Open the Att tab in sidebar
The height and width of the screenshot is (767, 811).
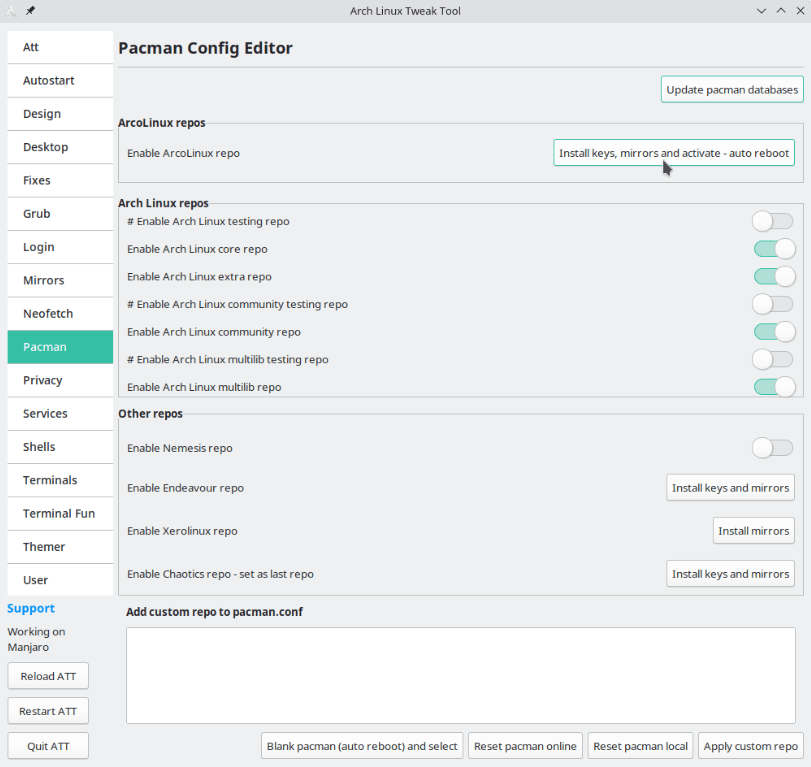pyautogui.click(x=60, y=47)
